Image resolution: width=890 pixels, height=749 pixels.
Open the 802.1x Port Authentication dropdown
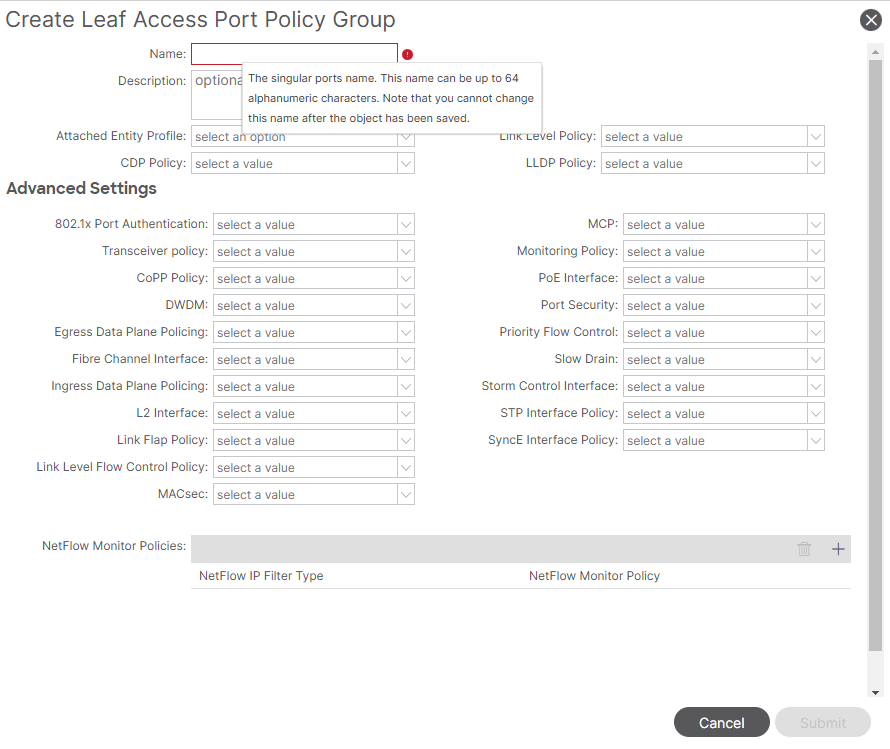point(313,225)
